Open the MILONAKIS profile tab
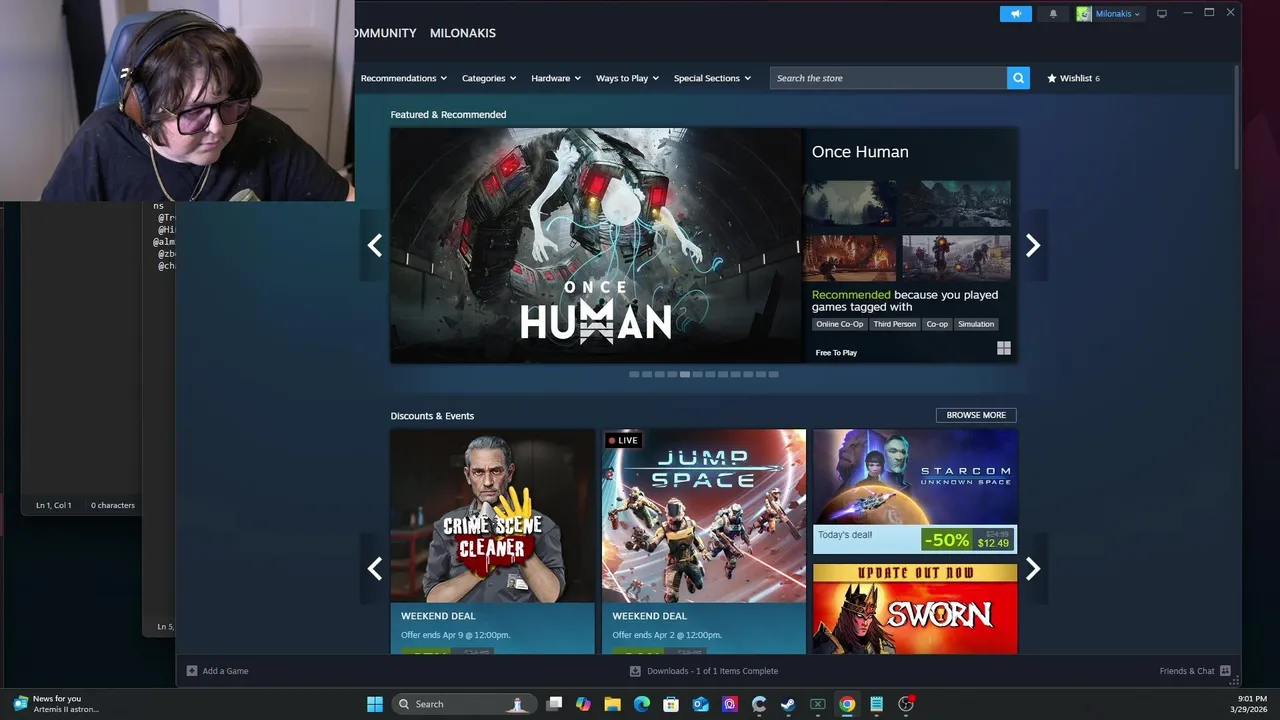This screenshot has height=720, width=1280. (x=462, y=33)
